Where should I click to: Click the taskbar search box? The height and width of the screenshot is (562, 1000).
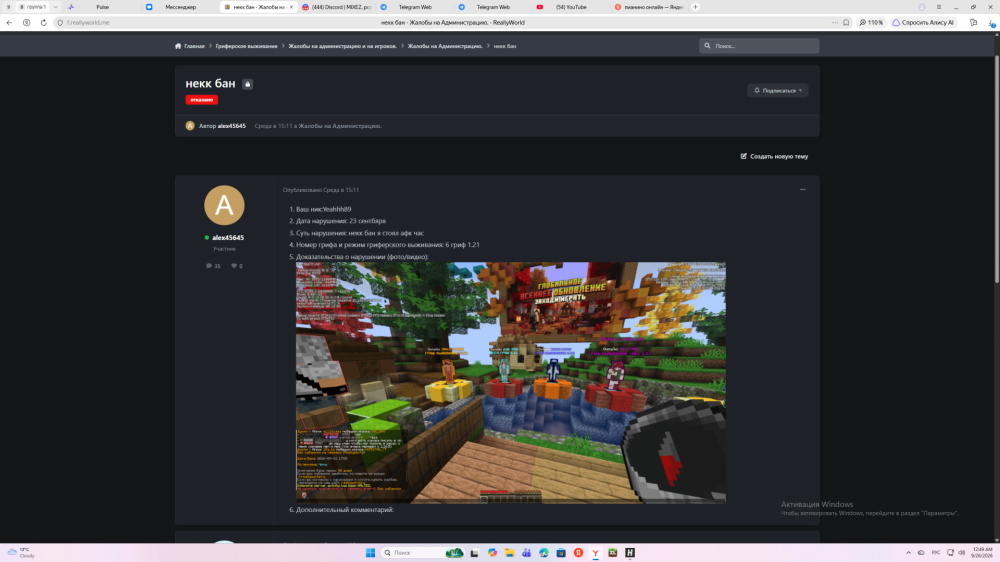pyautogui.click(x=422, y=553)
